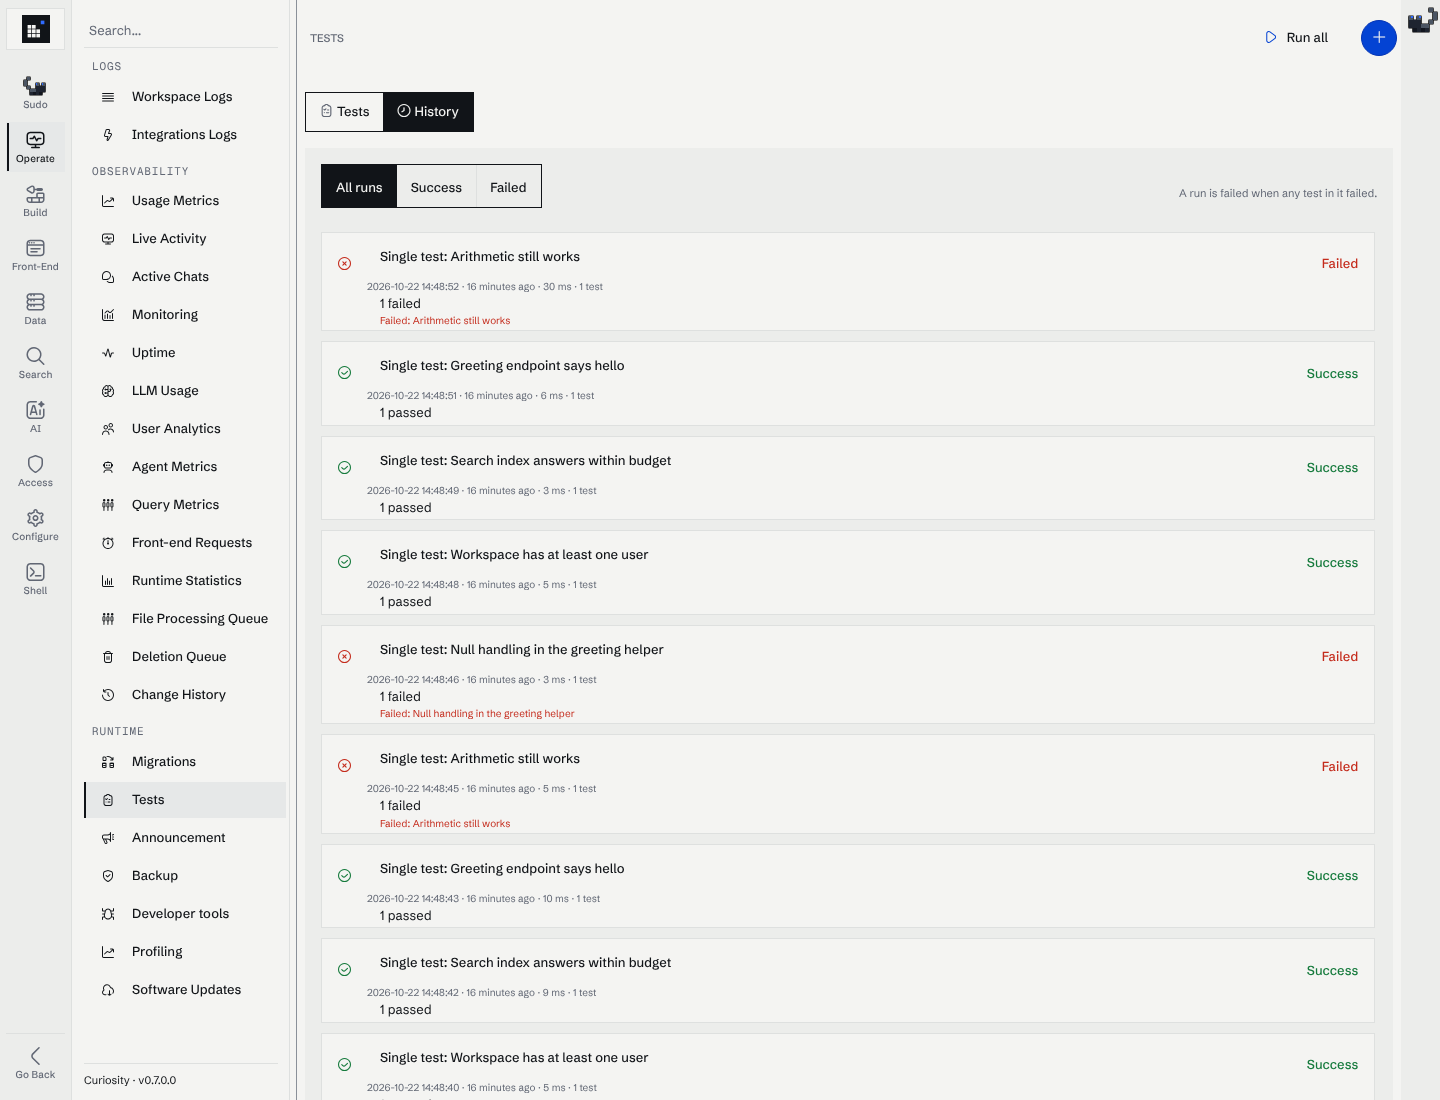Click the app logo at top left
This screenshot has width=1440, height=1100.
[x=35, y=30]
